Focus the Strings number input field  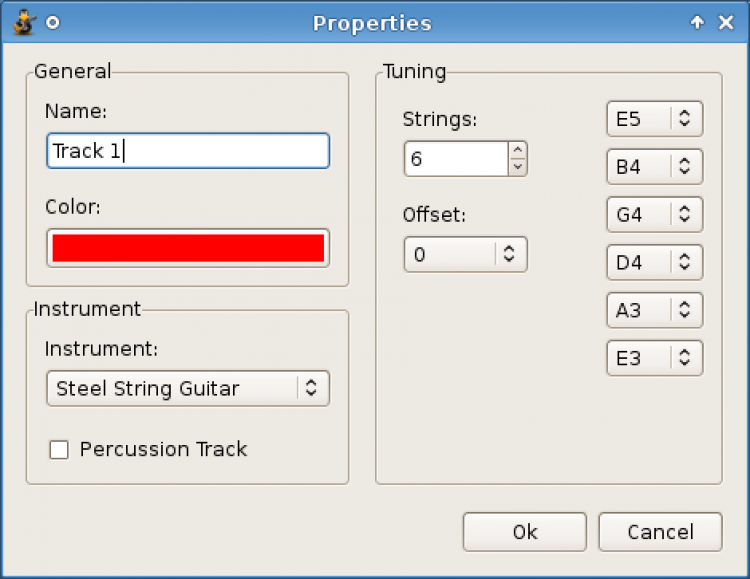click(x=456, y=158)
